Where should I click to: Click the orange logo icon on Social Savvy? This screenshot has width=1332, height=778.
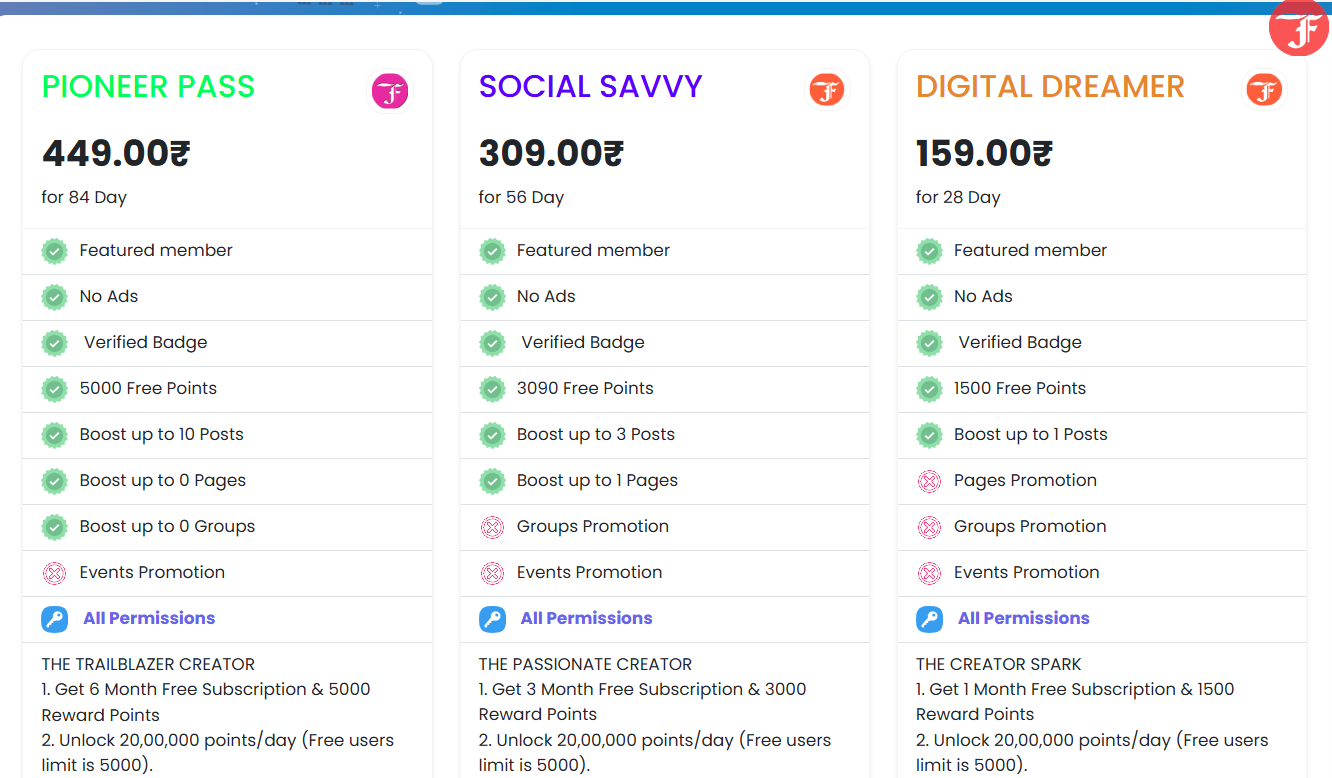click(827, 90)
